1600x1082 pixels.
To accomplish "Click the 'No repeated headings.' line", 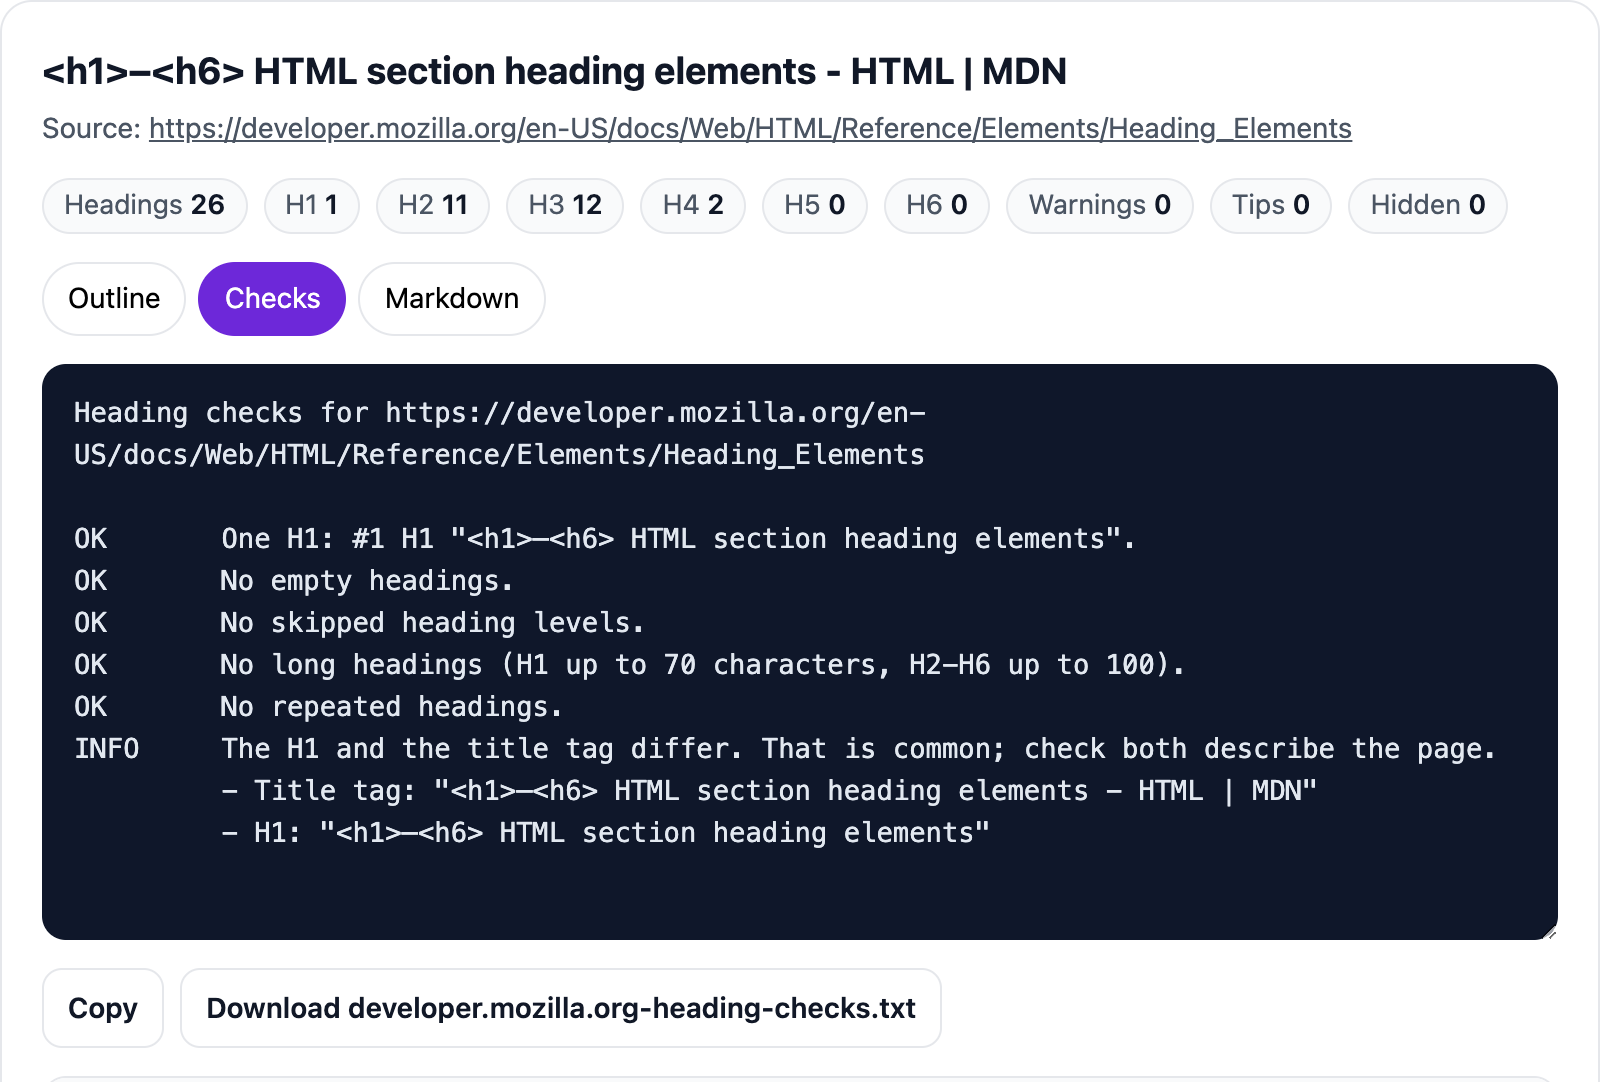I will [x=391, y=707].
